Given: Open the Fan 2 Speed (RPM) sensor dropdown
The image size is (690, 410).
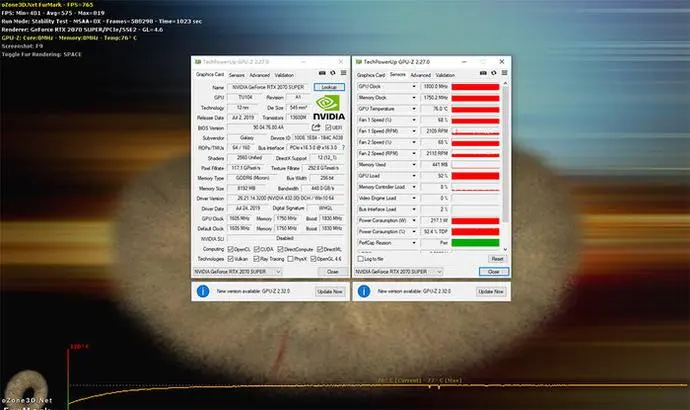Looking at the screenshot, I should tap(414, 154).
